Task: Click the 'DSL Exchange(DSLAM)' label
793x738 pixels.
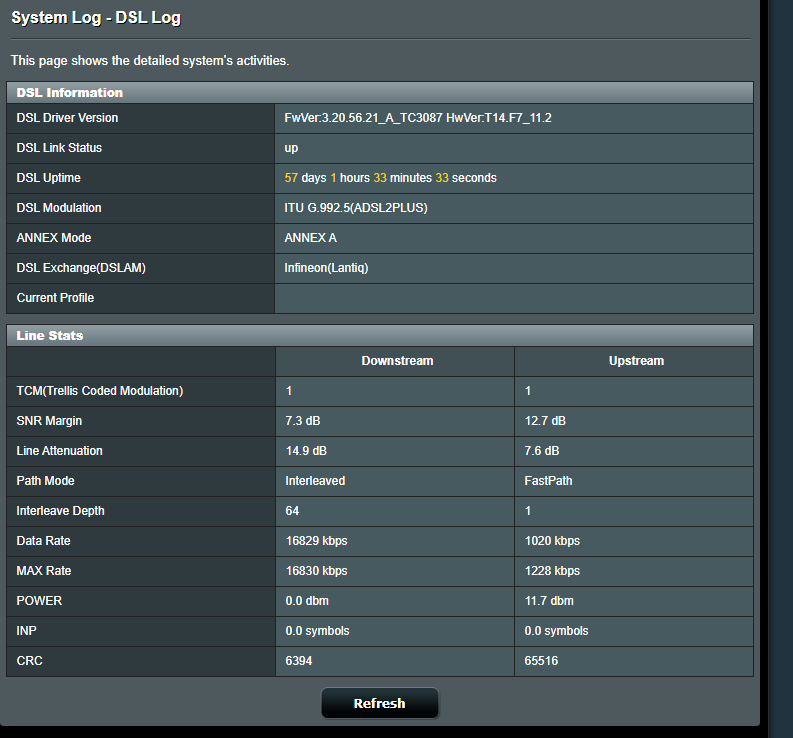Action: coord(81,268)
